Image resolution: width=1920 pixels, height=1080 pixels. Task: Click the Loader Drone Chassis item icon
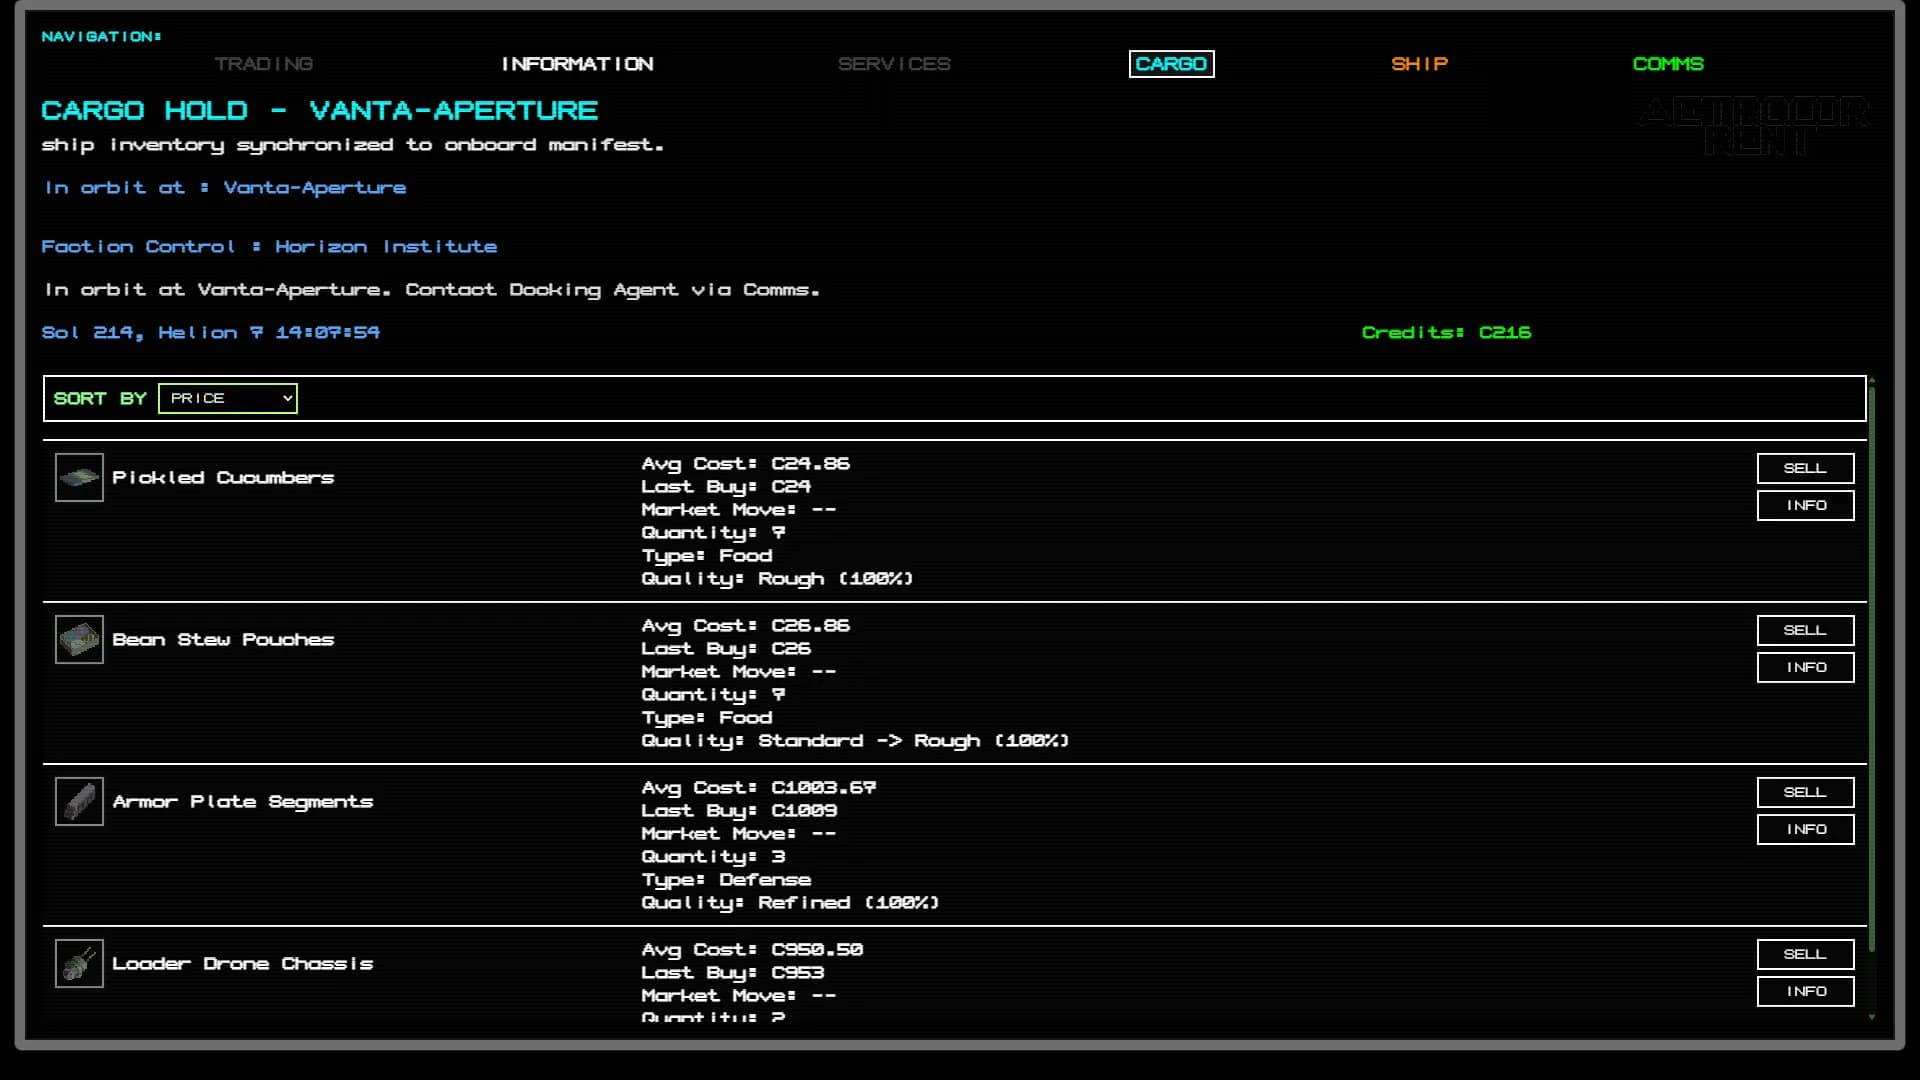pos(79,964)
